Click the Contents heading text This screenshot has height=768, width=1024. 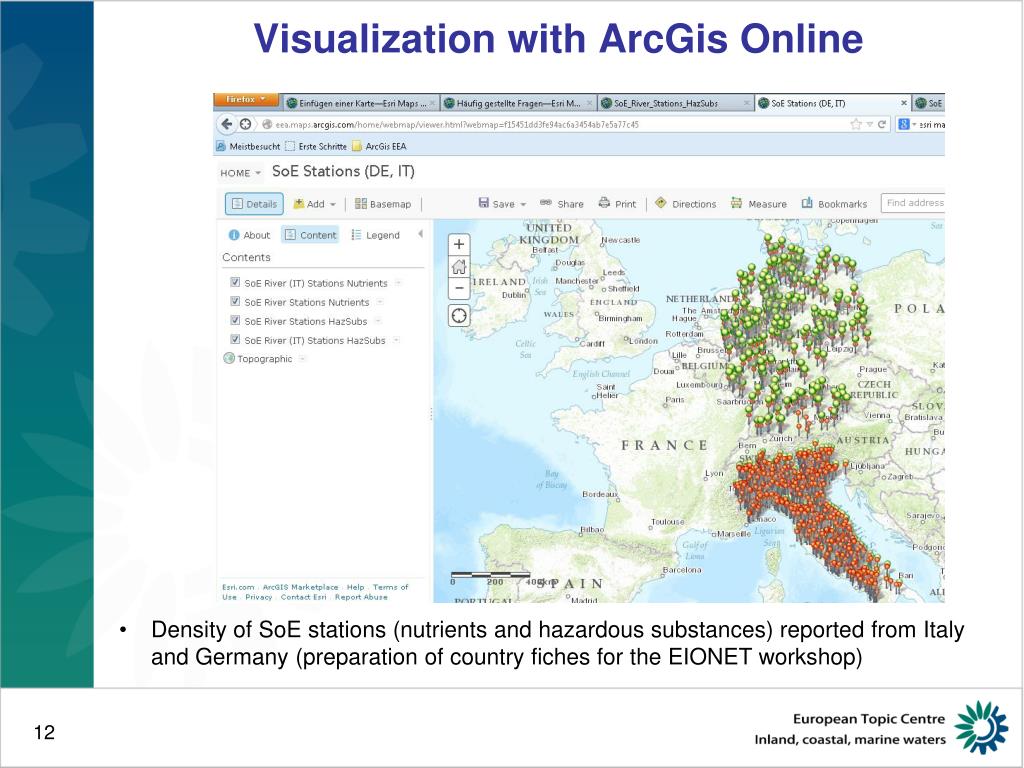(x=246, y=257)
